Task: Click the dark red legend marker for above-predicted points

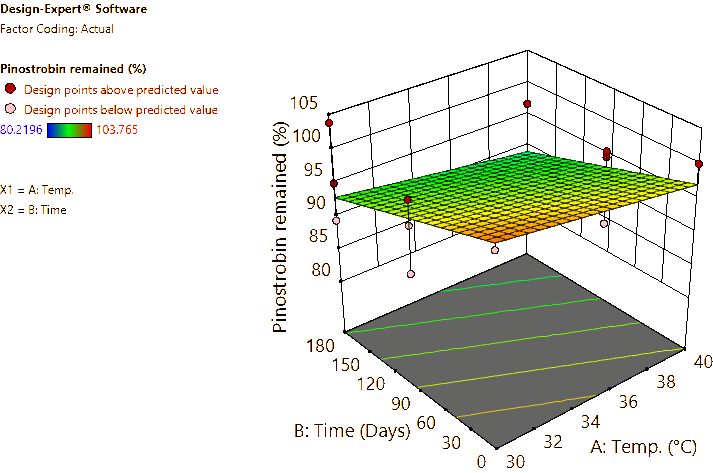Action: pyautogui.click(x=10, y=89)
